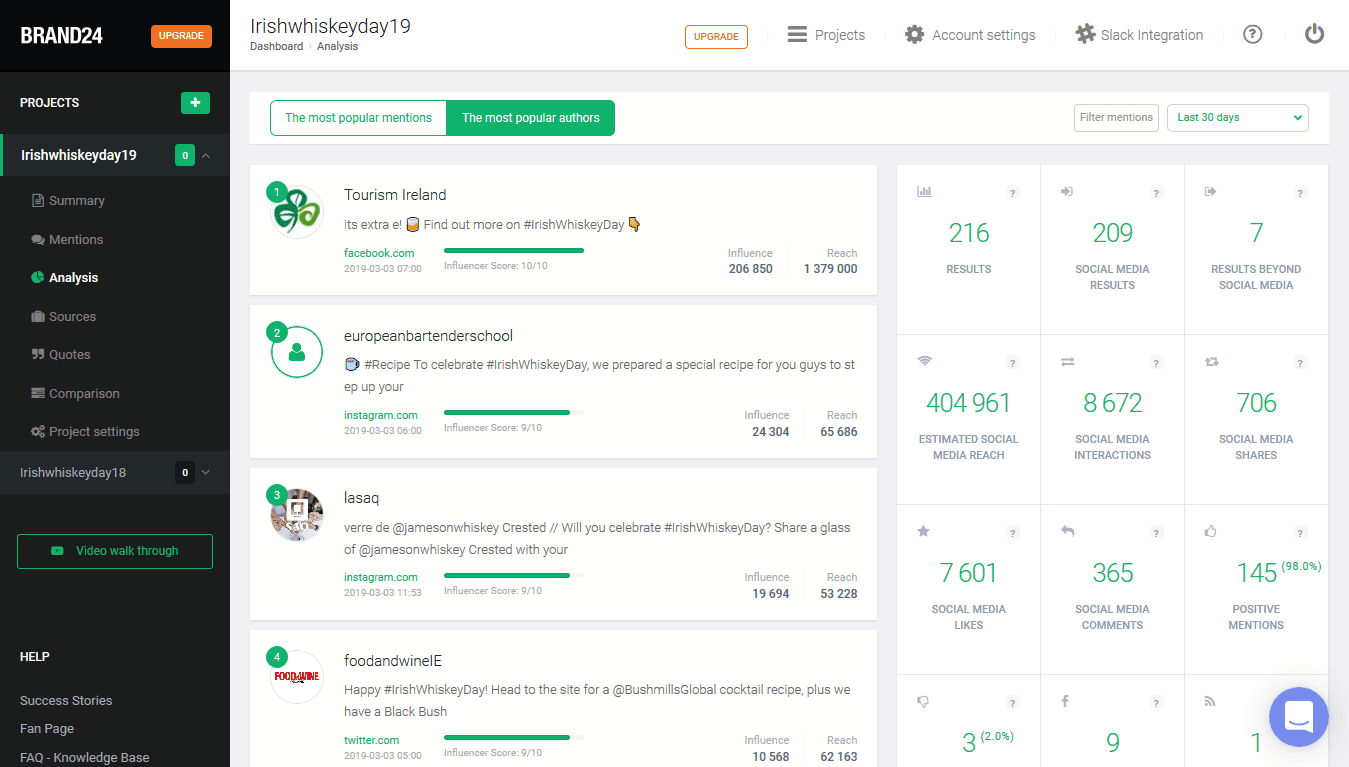Collapse the Irishwhiskeyday19 project chevron
Screen dimensions: 1349x767
click(x=206, y=156)
